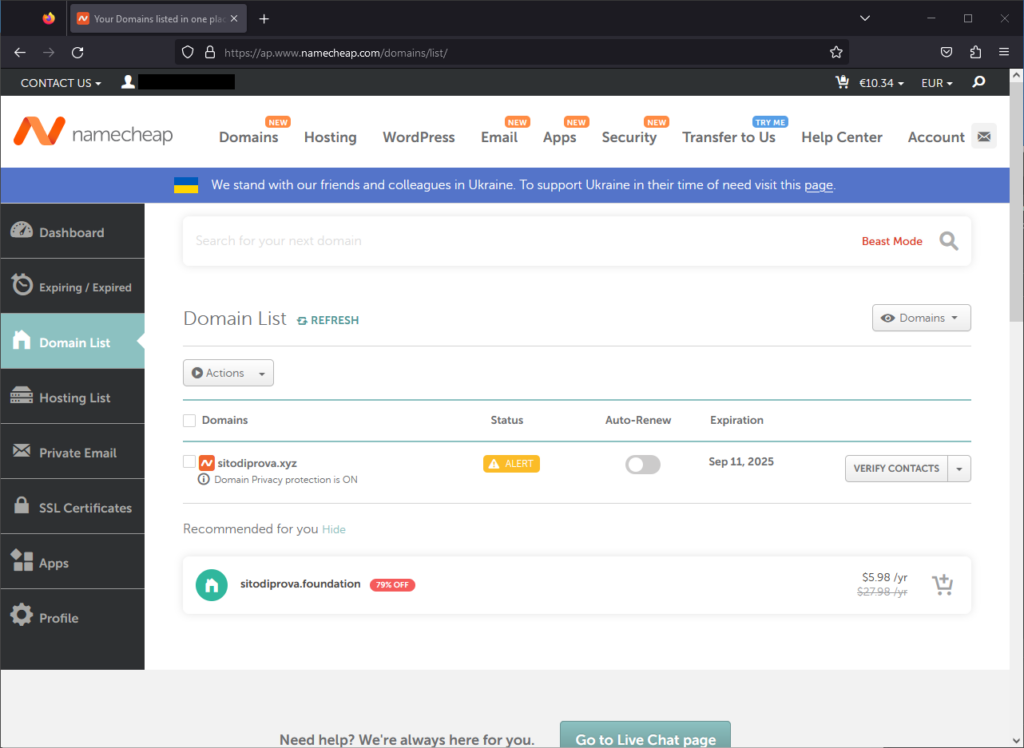This screenshot has height=748, width=1024.
Task: Click the user account icon in top bar
Action: point(128,82)
